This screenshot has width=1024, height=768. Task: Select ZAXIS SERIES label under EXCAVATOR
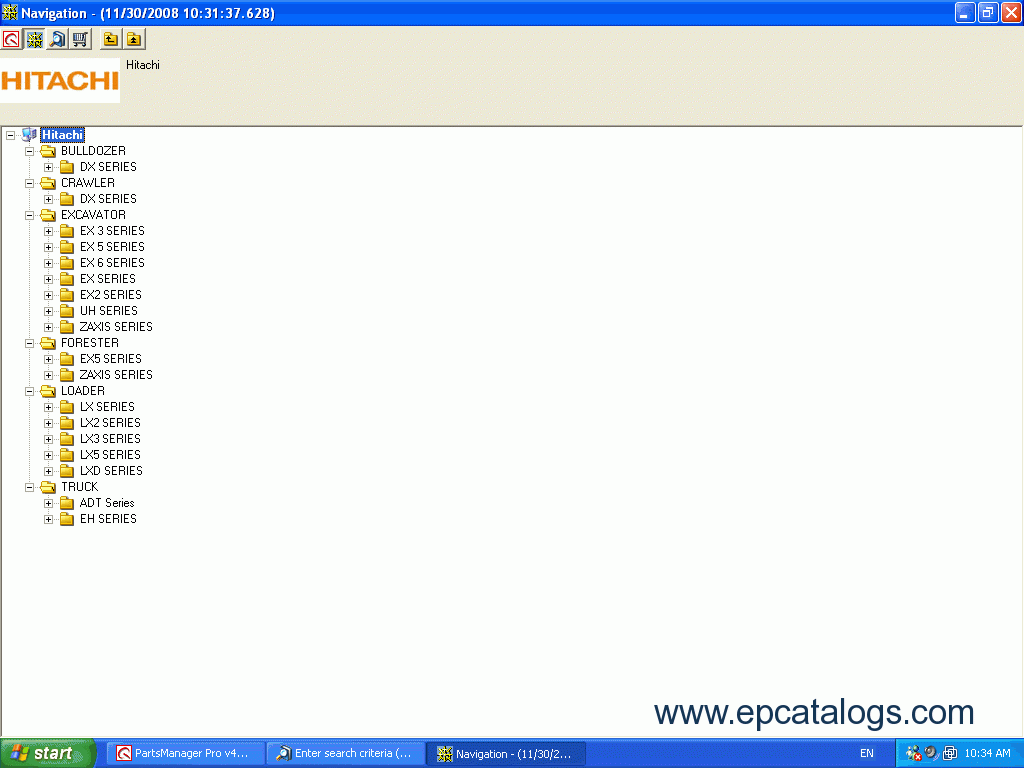click(x=116, y=327)
